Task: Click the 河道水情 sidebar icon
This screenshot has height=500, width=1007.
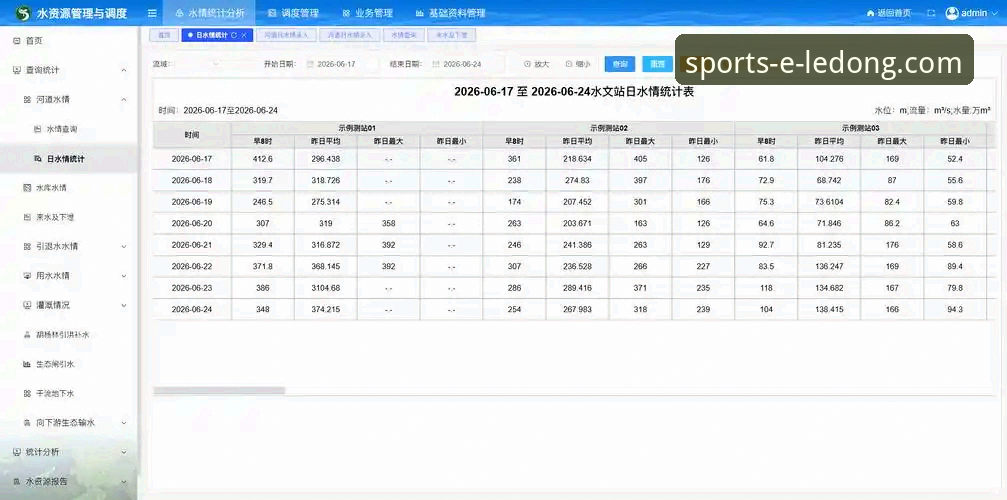Action: [x=27, y=99]
